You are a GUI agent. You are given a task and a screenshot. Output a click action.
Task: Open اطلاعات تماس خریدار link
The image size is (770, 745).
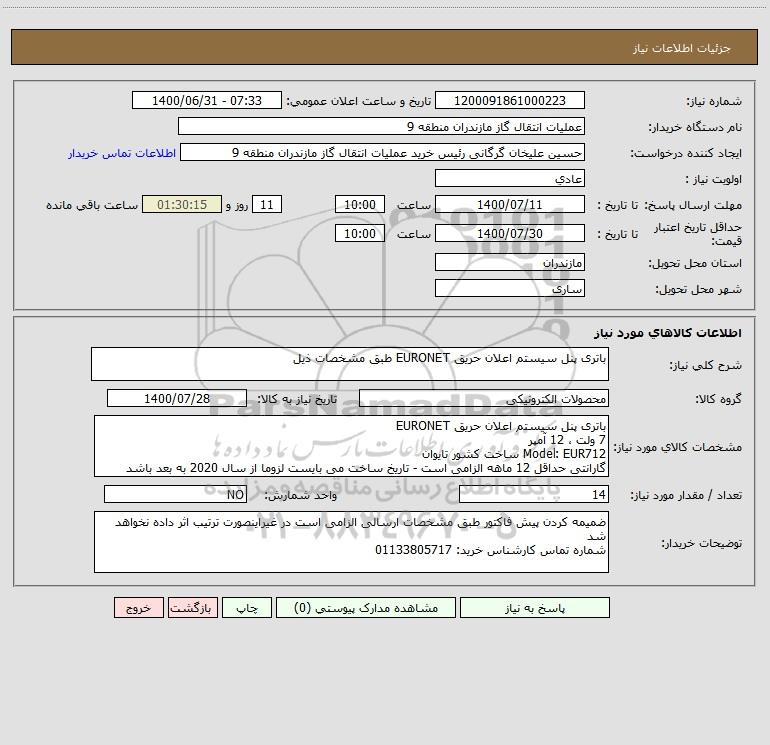click(122, 153)
